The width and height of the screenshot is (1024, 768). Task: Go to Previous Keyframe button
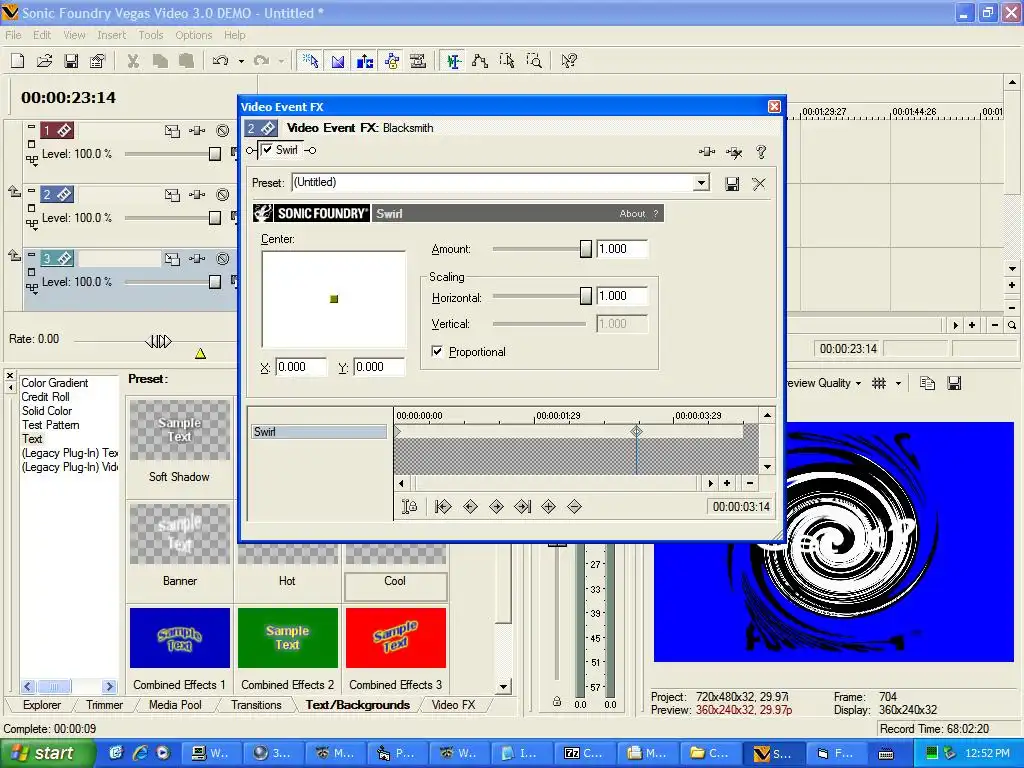[470, 507]
